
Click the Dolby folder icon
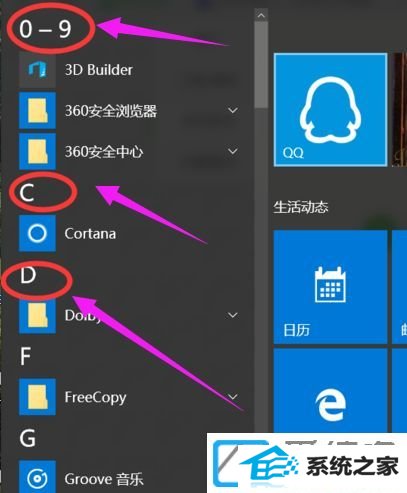(x=37, y=315)
